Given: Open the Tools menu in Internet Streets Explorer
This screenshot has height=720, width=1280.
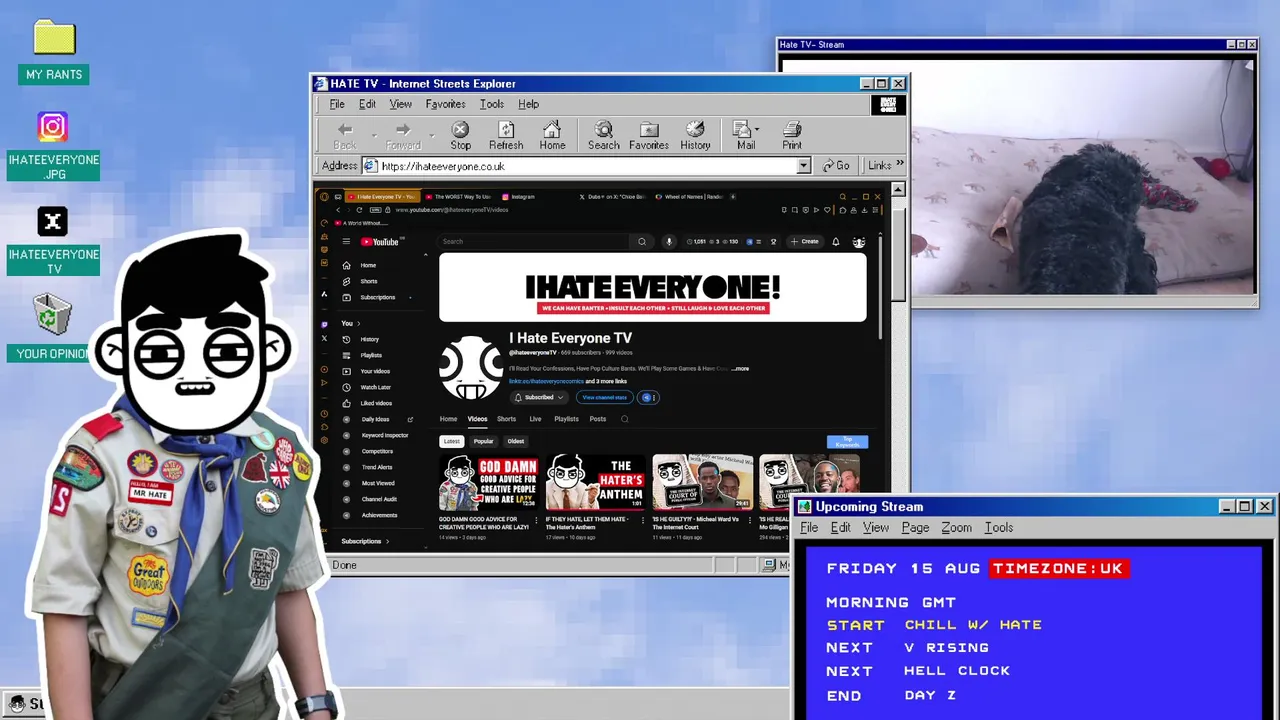Looking at the screenshot, I should point(491,104).
